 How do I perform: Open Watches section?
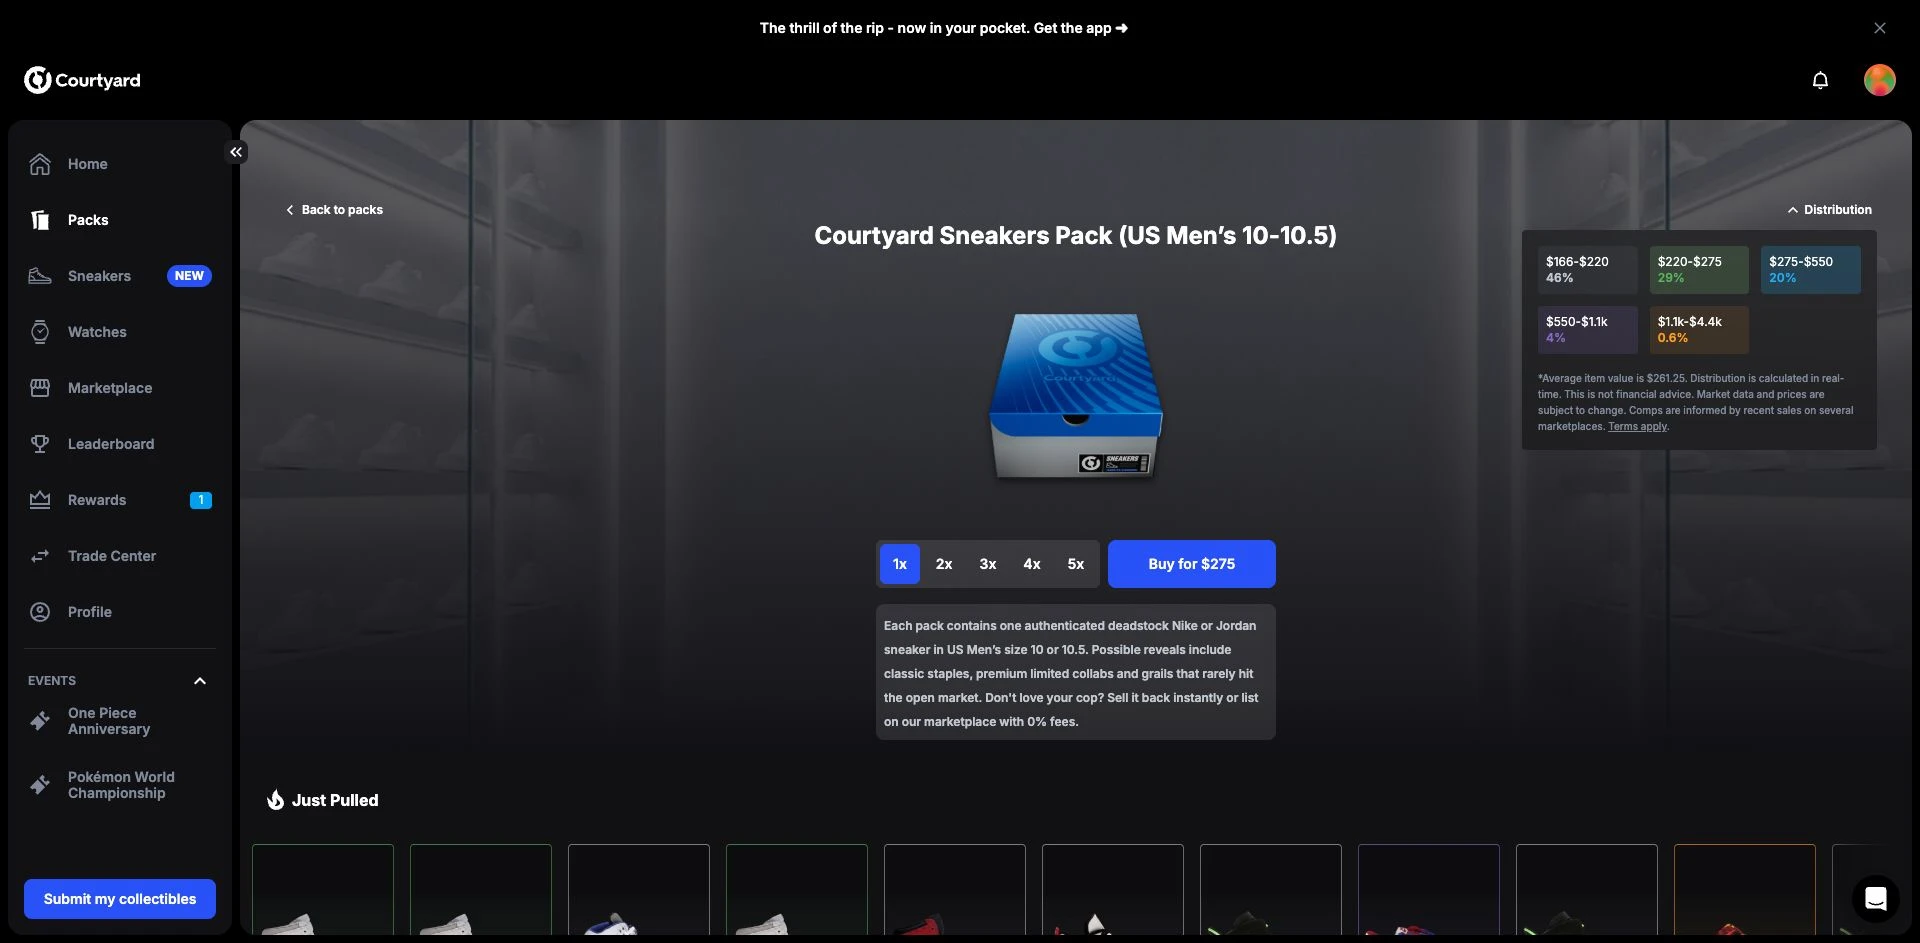[120, 332]
